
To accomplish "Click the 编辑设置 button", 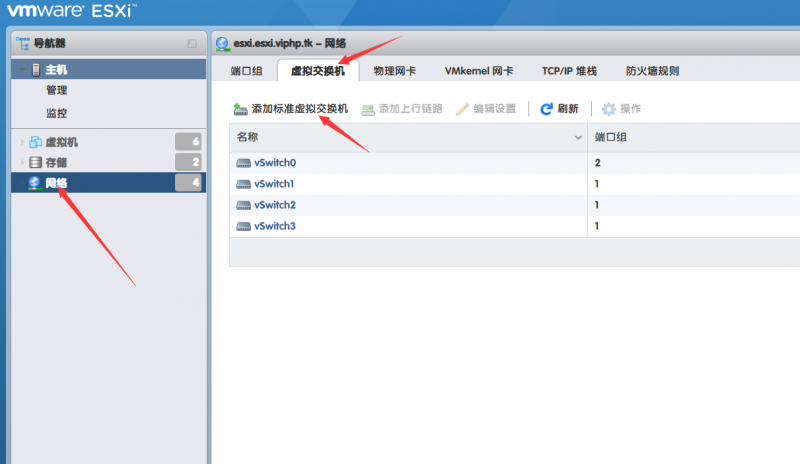I will pyautogui.click(x=486, y=109).
